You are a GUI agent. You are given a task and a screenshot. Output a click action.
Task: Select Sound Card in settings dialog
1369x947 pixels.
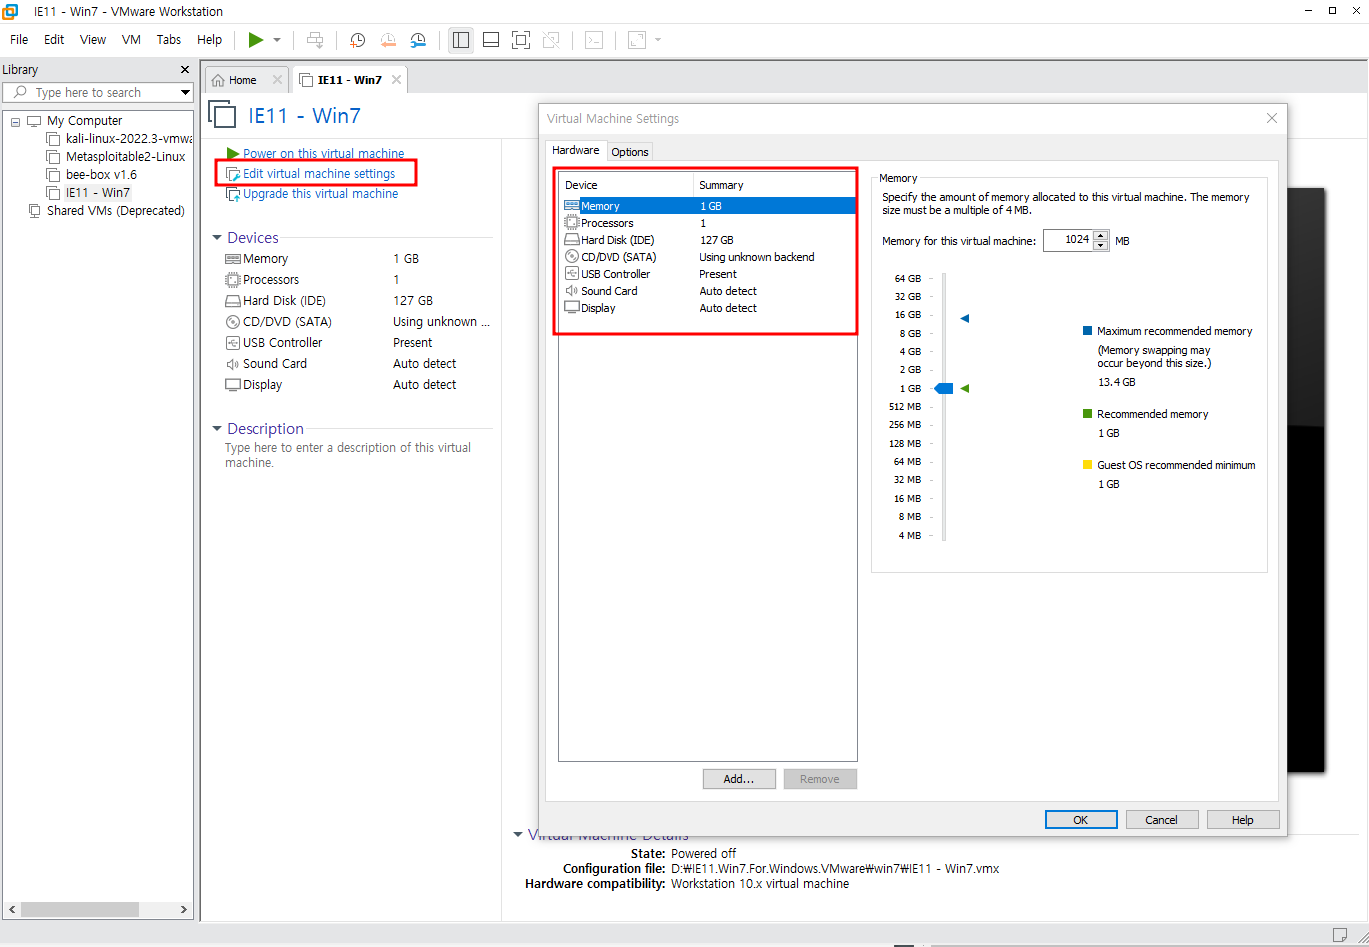(x=708, y=291)
